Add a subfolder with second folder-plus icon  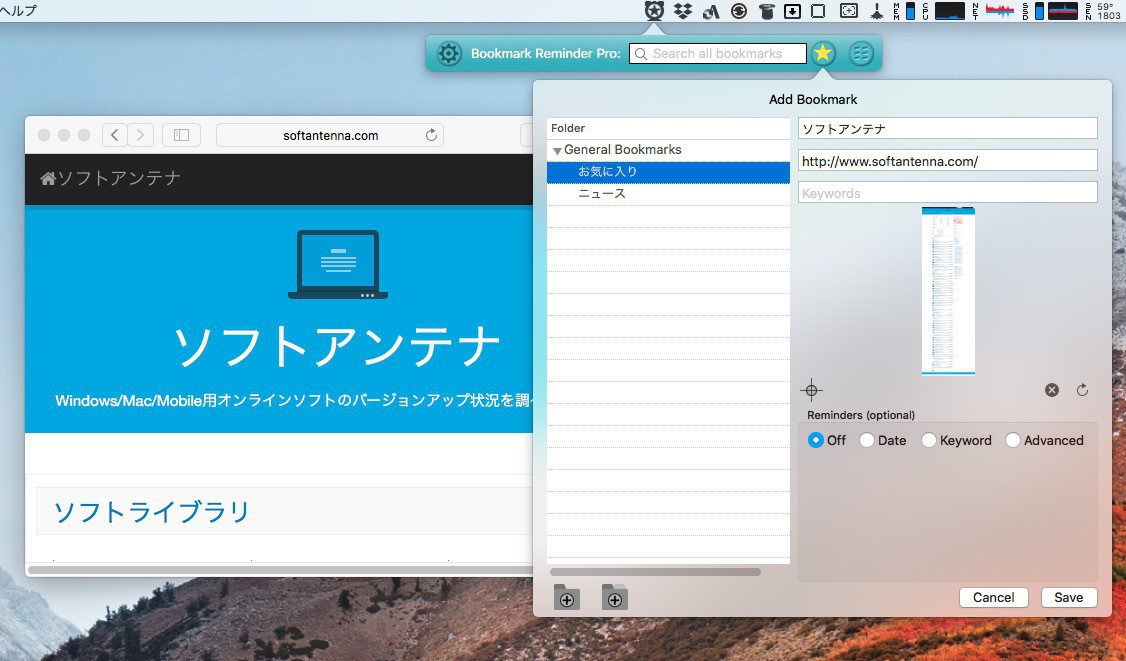click(x=614, y=598)
